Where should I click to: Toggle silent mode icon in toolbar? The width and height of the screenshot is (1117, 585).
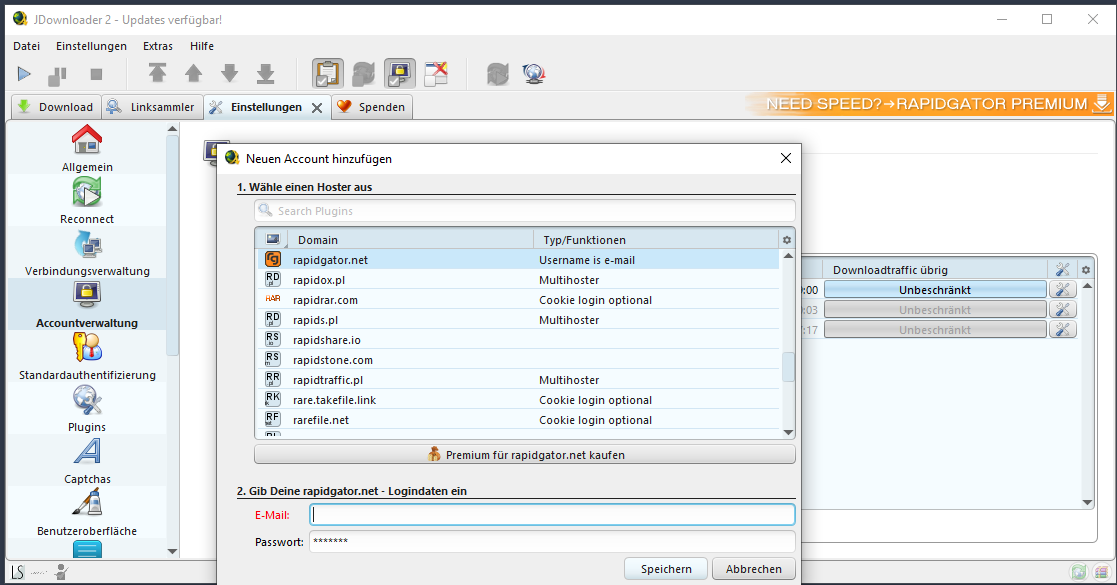click(x=436, y=73)
